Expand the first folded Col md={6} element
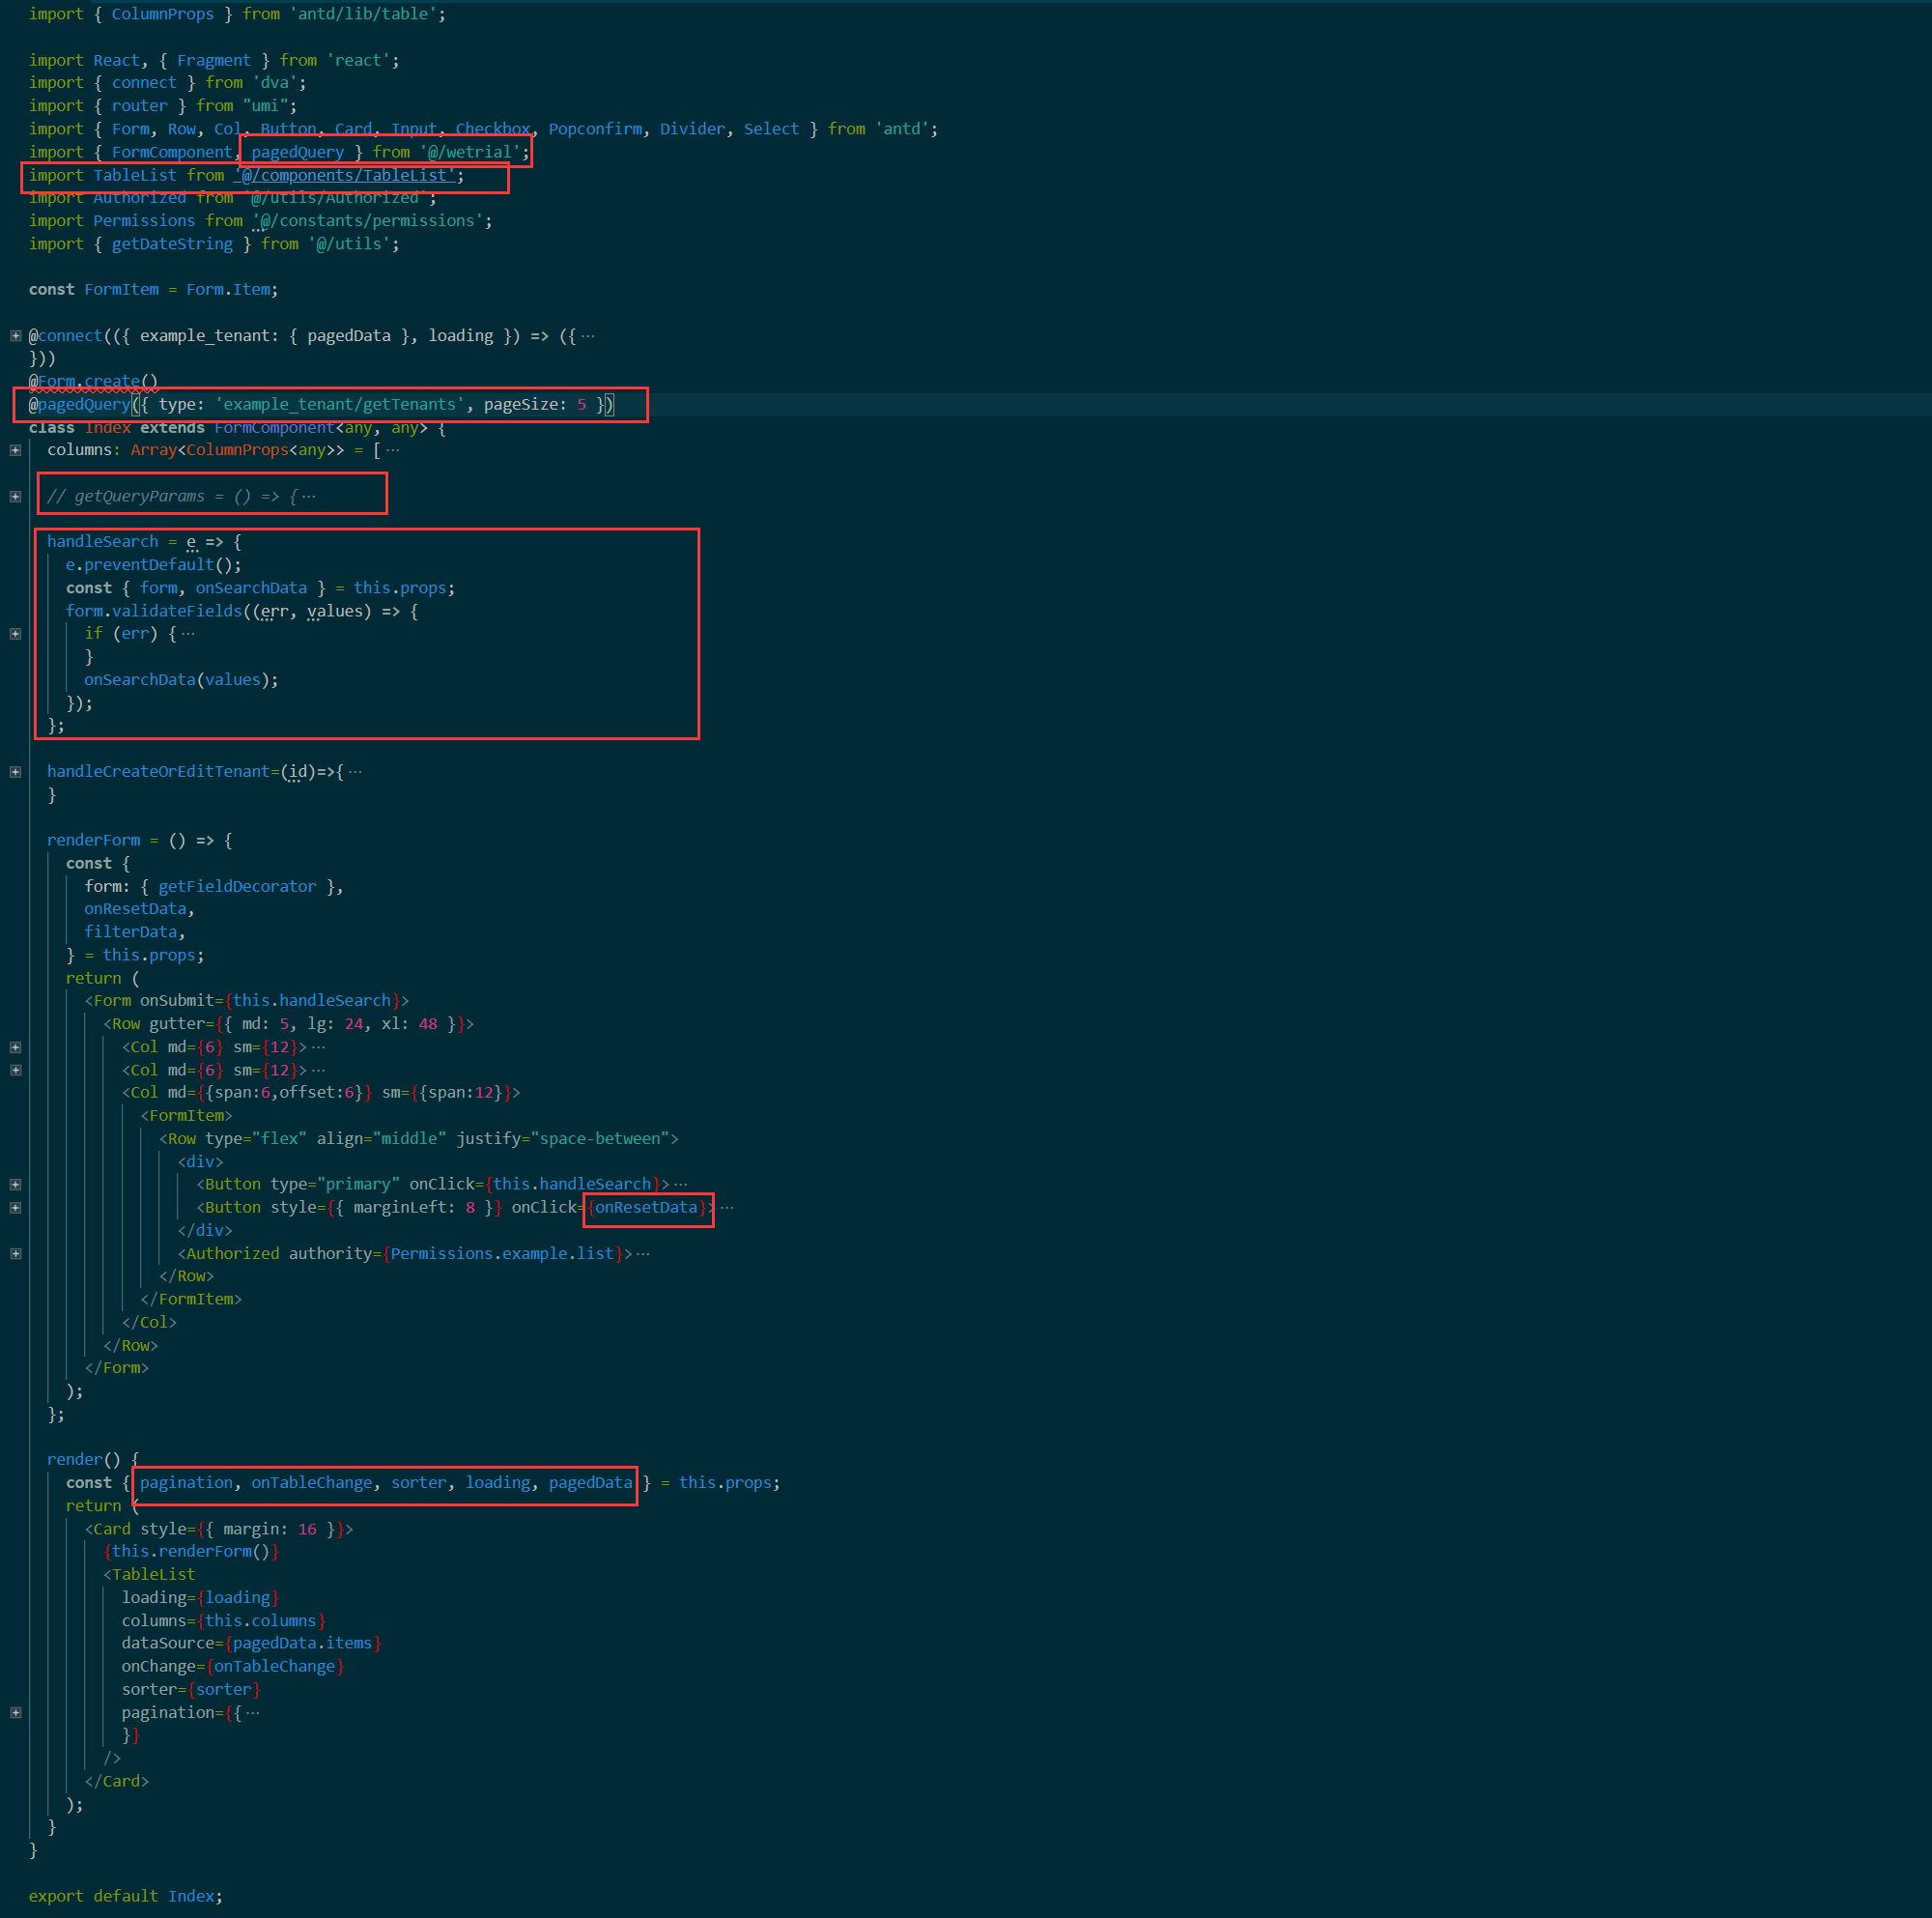 coord(16,1047)
